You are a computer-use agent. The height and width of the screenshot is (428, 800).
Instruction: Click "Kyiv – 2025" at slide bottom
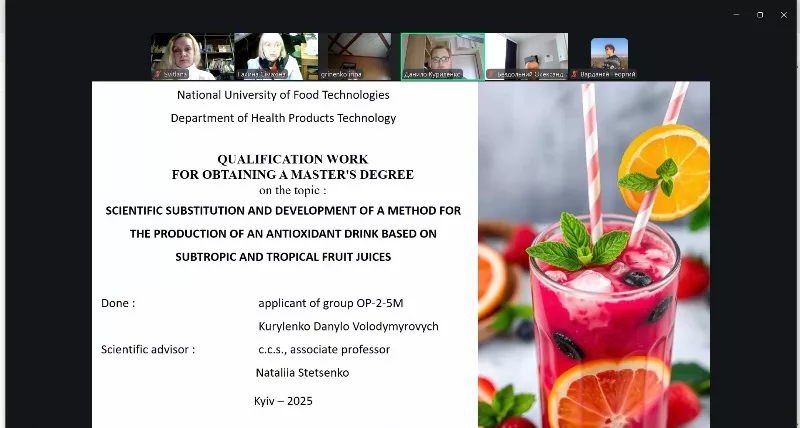tap(283, 401)
